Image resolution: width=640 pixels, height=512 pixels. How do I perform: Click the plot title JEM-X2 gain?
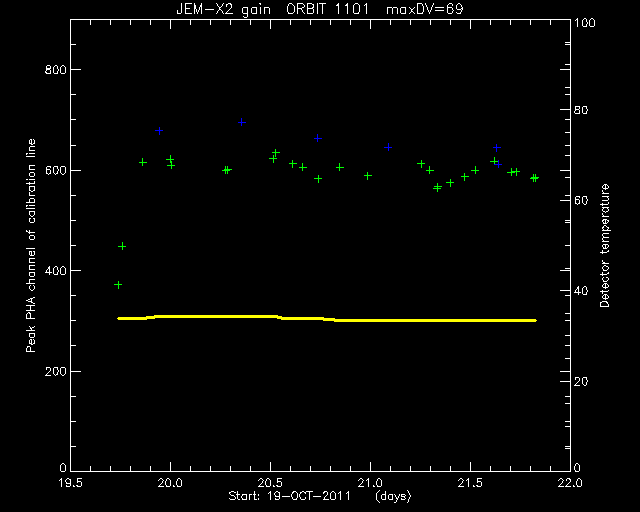pyautogui.click(x=223, y=9)
